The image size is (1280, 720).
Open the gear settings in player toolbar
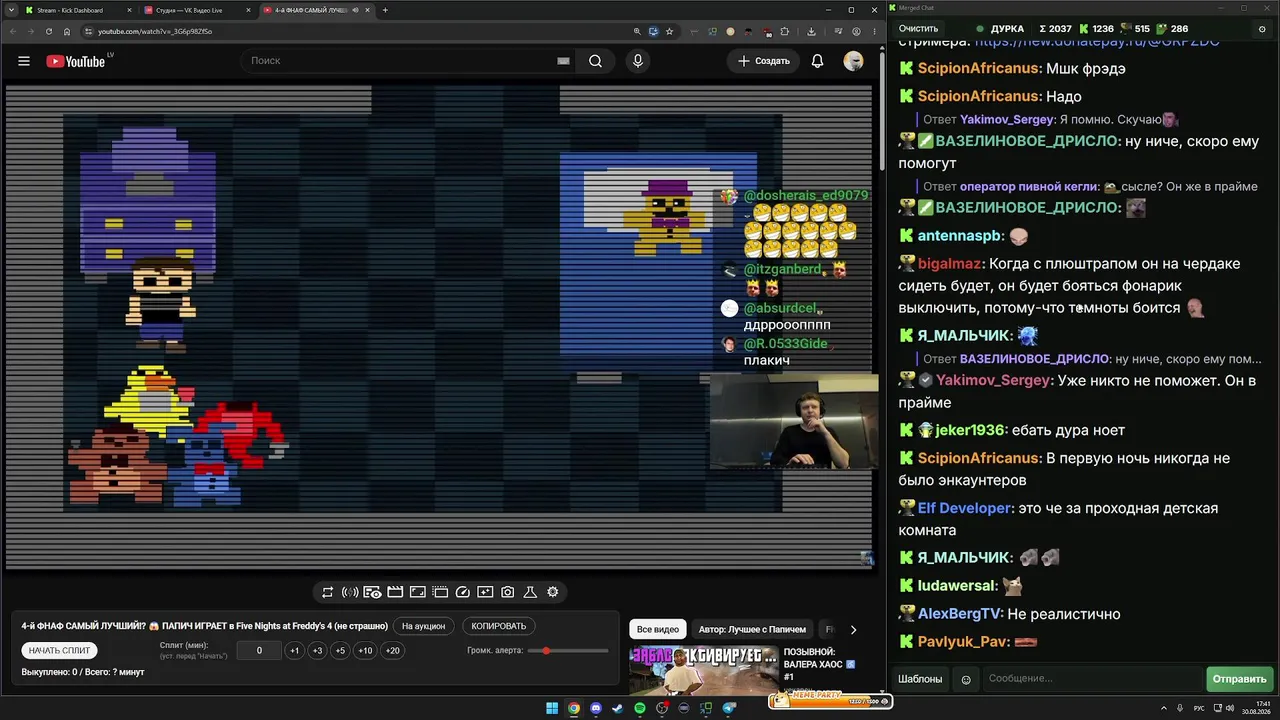coord(552,592)
